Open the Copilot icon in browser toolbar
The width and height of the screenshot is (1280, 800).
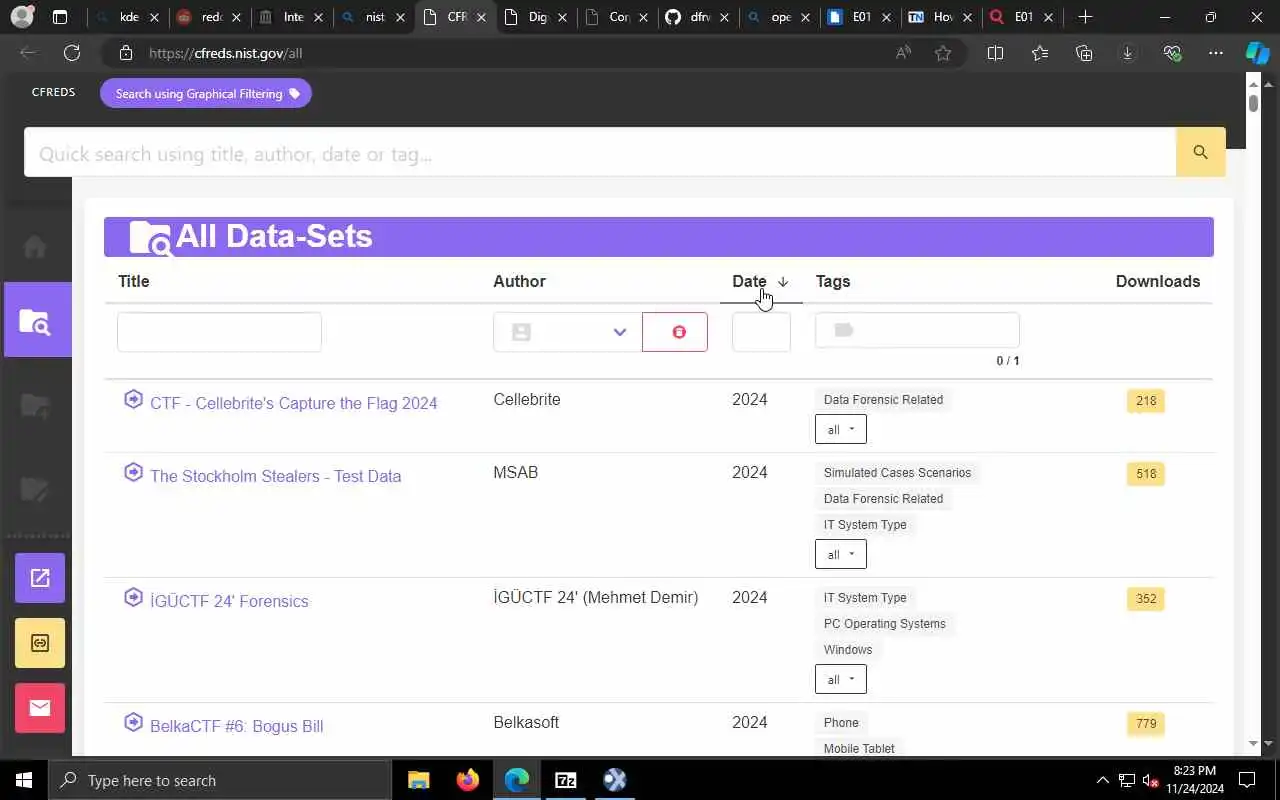(1257, 53)
